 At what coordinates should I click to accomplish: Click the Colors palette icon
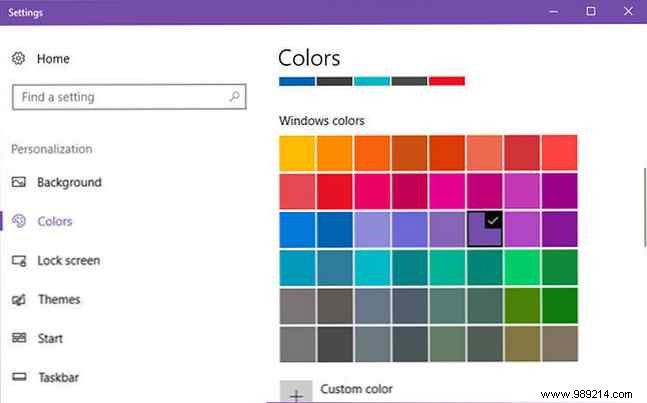(x=19, y=222)
